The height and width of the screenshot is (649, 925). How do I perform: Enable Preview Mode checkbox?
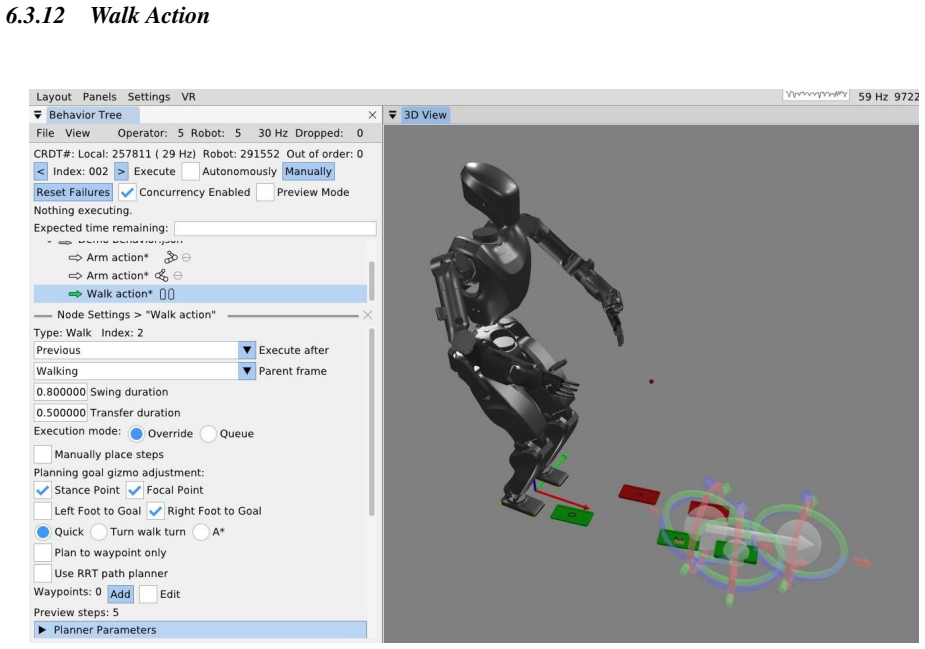(265, 192)
